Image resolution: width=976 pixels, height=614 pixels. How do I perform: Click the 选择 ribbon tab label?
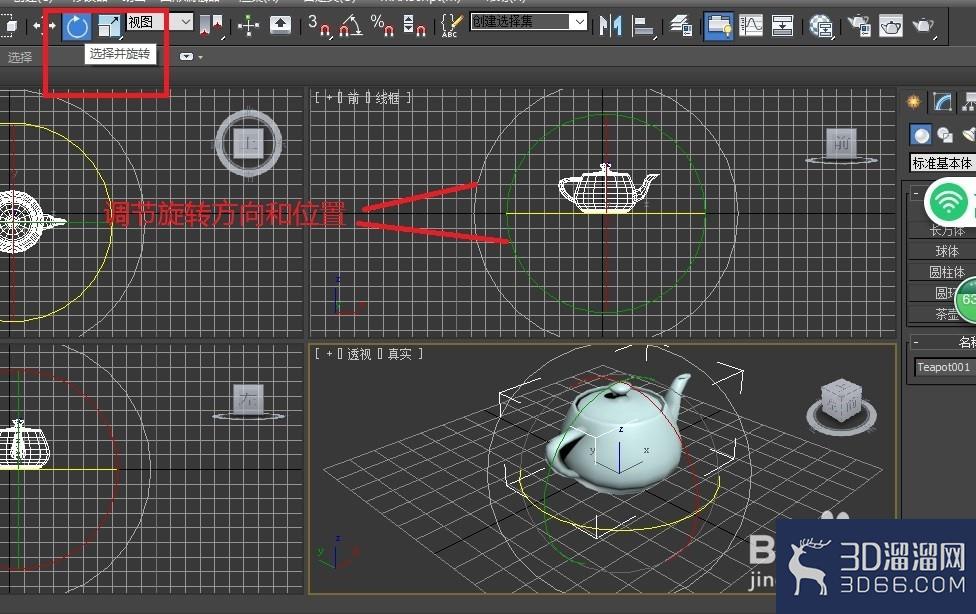coord(19,57)
